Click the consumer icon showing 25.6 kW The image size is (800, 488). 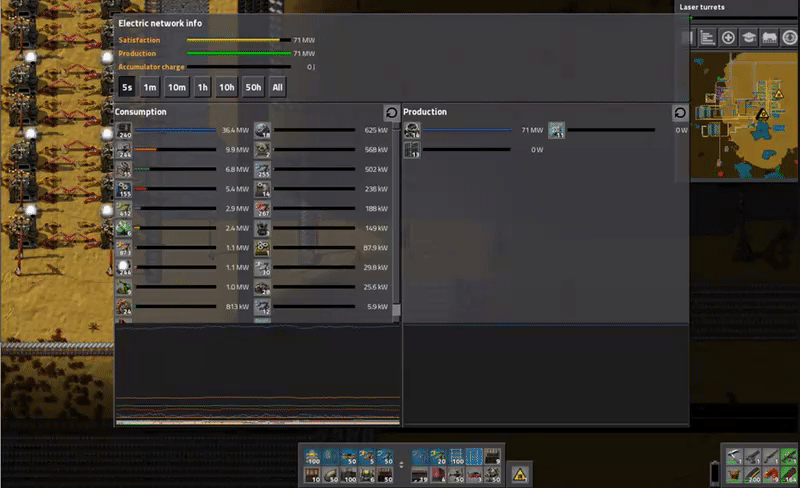(262, 287)
